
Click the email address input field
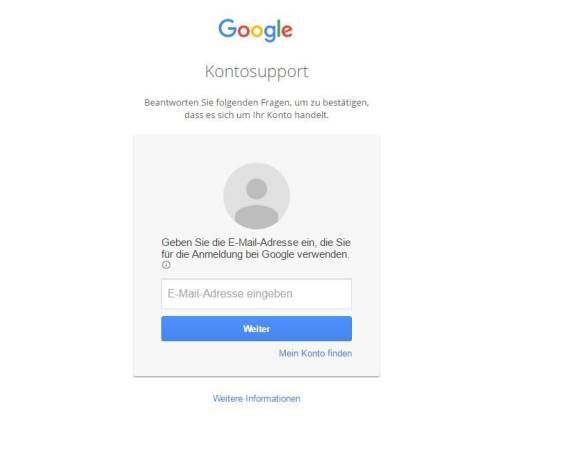point(256,294)
